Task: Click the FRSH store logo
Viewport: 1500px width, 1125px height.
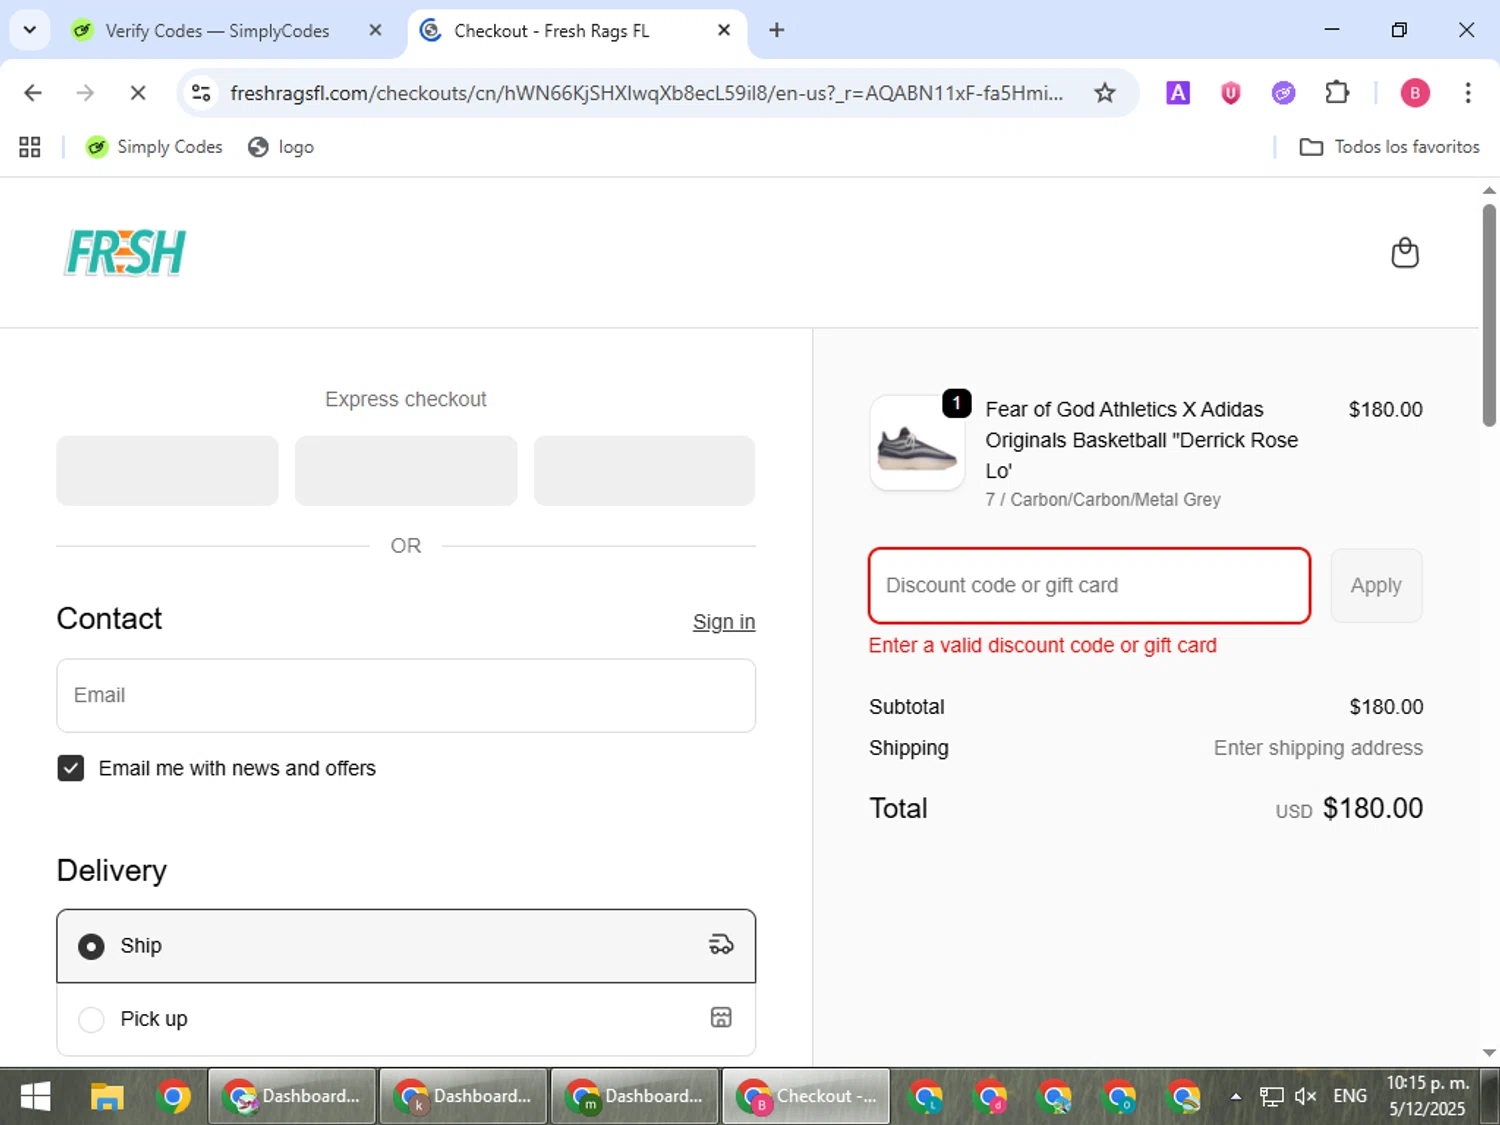Action: [125, 253]
